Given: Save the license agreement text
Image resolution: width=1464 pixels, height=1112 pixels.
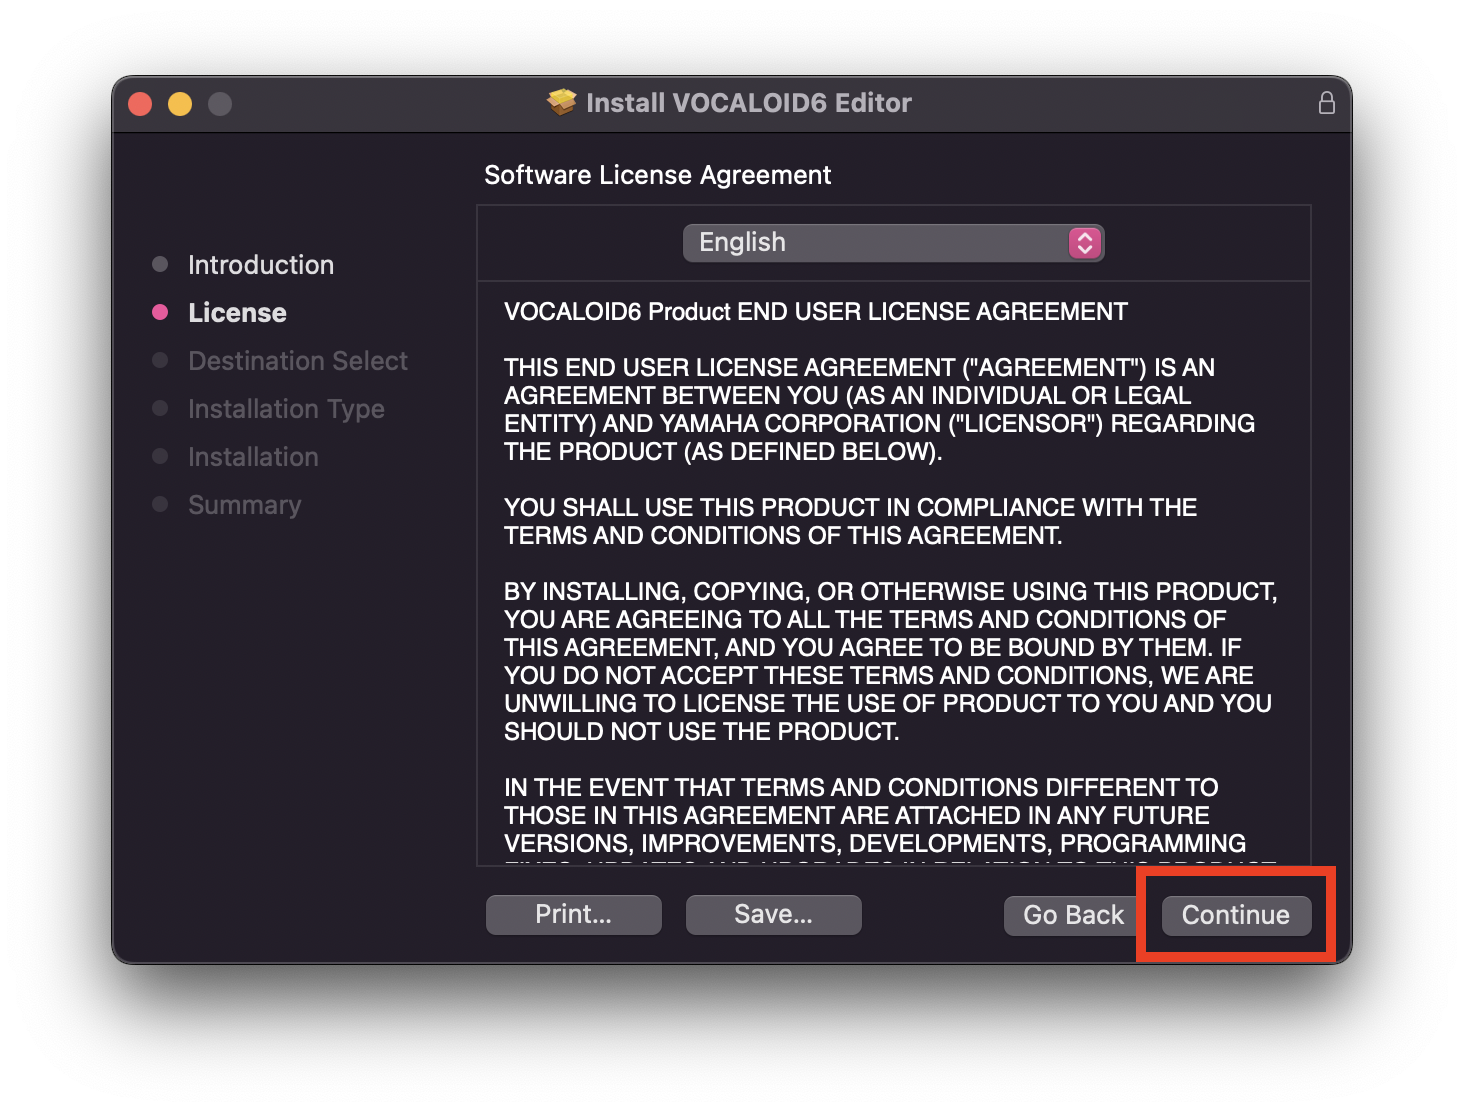Looking at the screenshot, I should pyautogui.click(x=773, y=914).
